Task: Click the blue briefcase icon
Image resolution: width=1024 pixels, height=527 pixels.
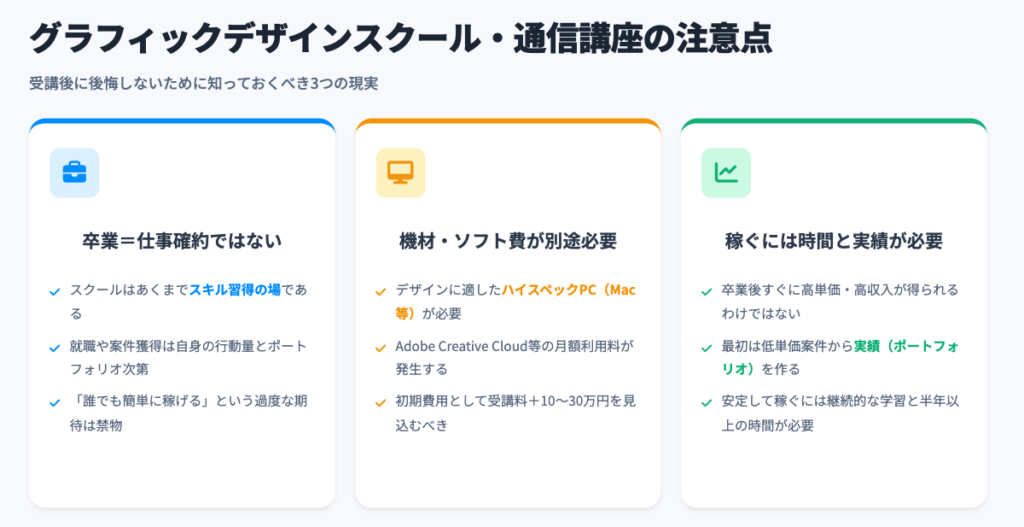Action: point(74,173)
